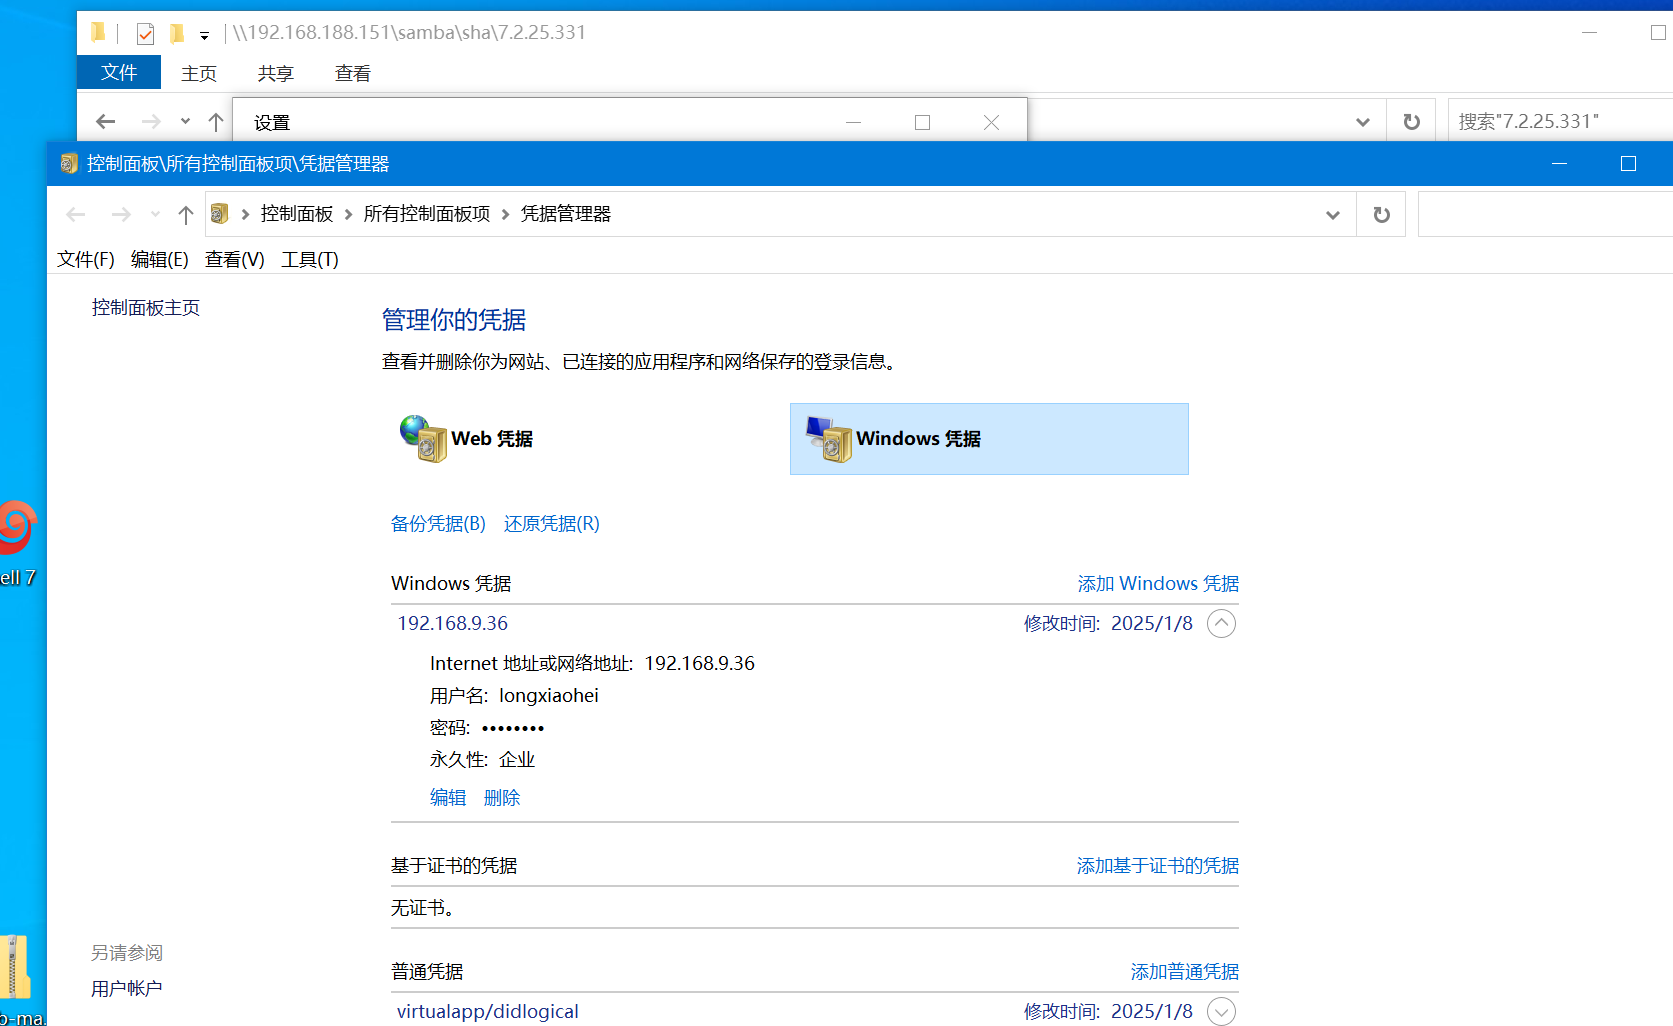Refresh the File Explorer folder view
The image size is (1673, 1026).
pyautogui.click(x=1411, y=121)
